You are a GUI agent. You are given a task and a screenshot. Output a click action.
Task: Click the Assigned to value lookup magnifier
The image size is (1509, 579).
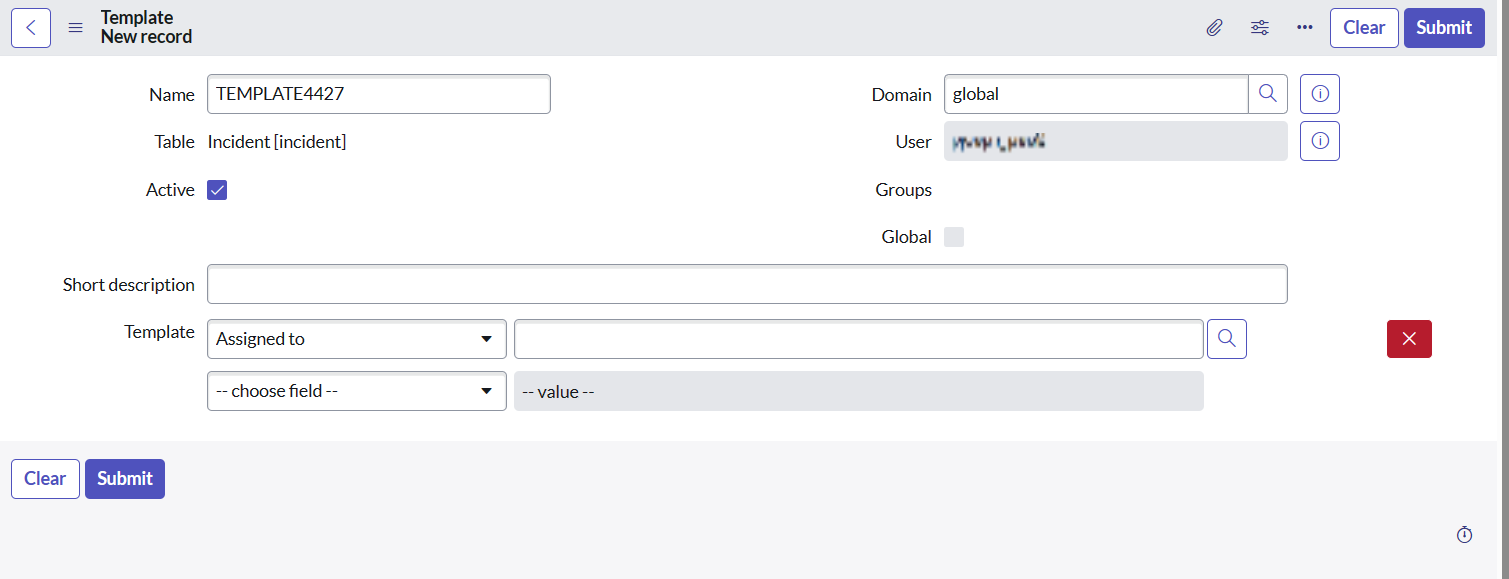pyautogui.click(x=1226, y=338)
